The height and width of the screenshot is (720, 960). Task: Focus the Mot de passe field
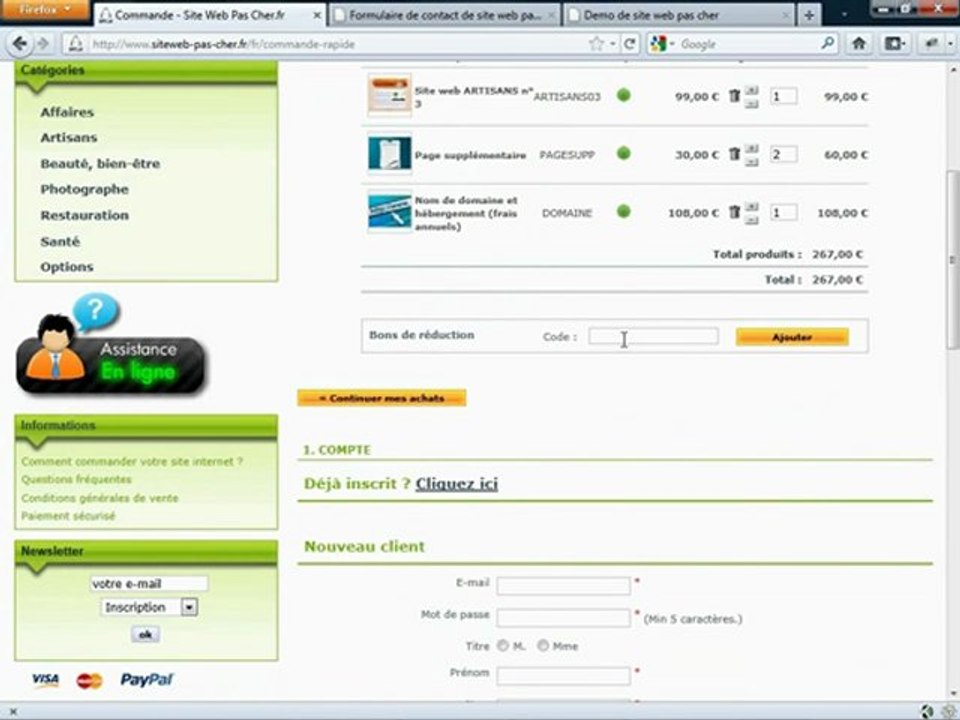[563, 618]
